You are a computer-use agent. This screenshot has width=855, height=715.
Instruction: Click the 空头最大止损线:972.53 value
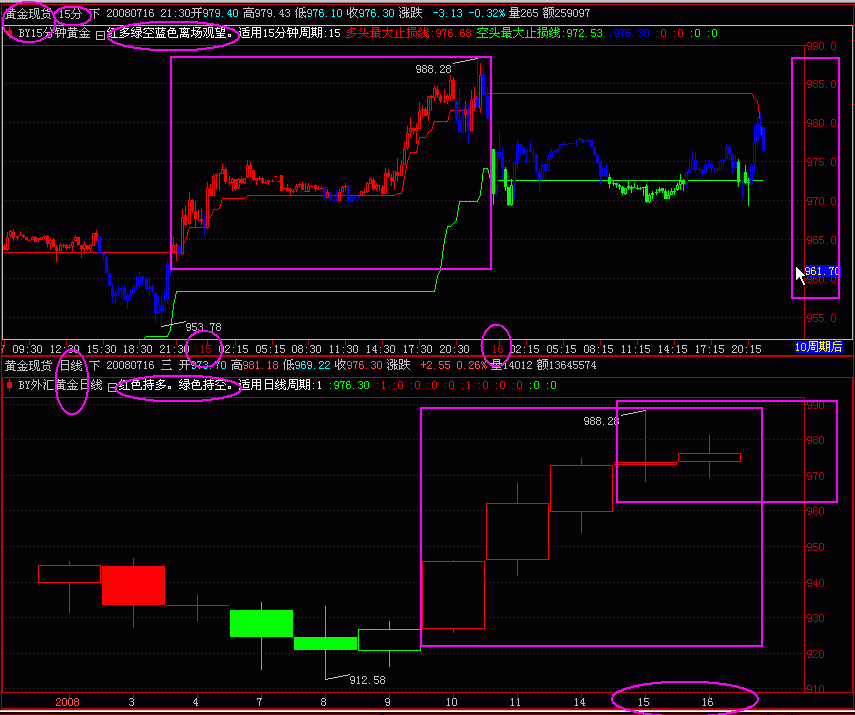coord(539,33)
